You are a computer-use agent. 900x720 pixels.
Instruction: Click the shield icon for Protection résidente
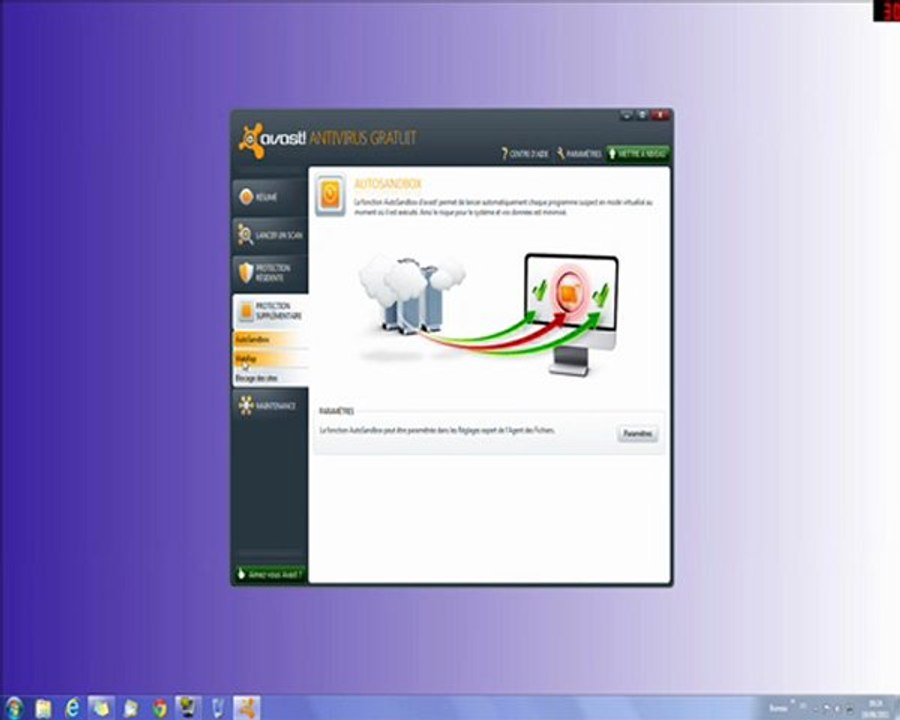(x=246, y=272)
